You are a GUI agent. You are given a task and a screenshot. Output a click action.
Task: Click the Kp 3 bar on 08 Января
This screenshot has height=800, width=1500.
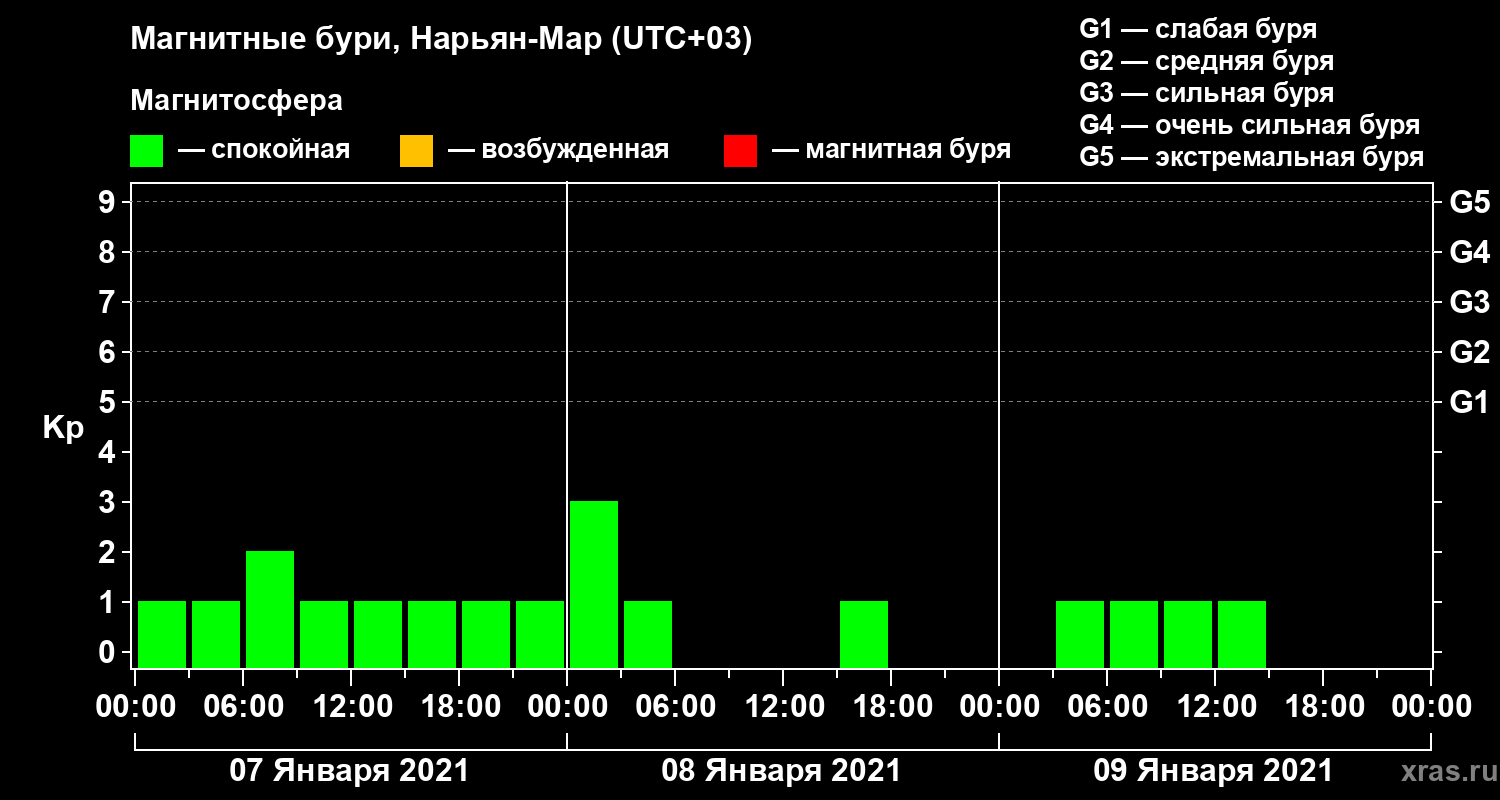pyautogui.click(x=594, y=584)
